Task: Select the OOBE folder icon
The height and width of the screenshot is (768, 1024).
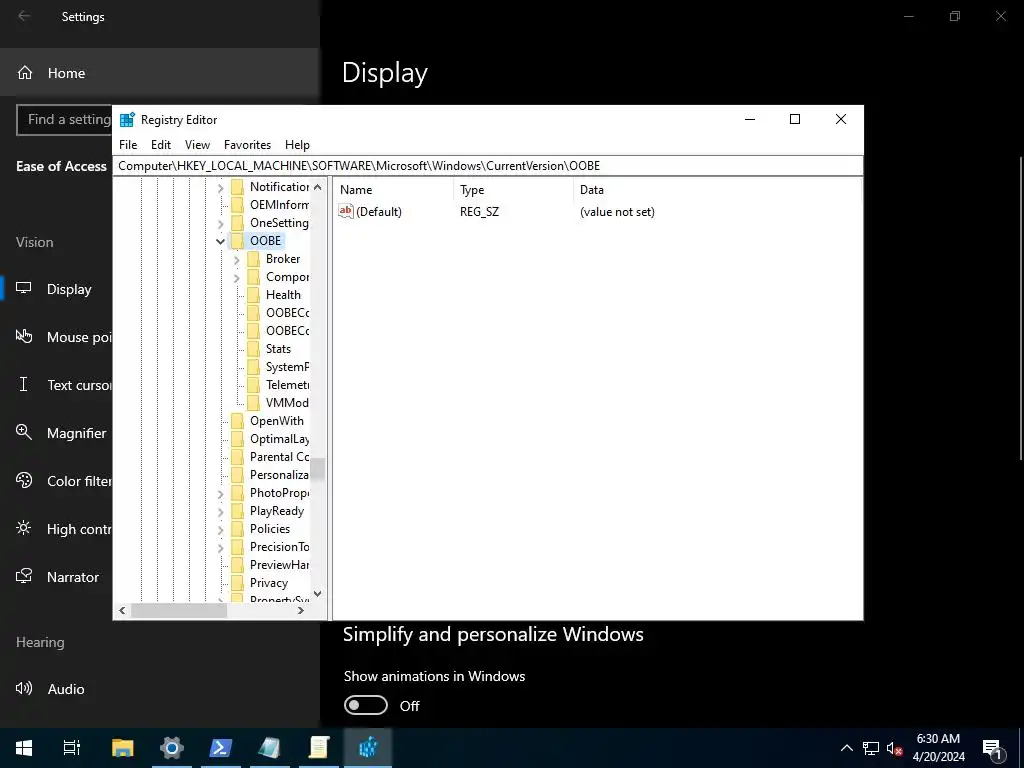Action: [238, 241]
